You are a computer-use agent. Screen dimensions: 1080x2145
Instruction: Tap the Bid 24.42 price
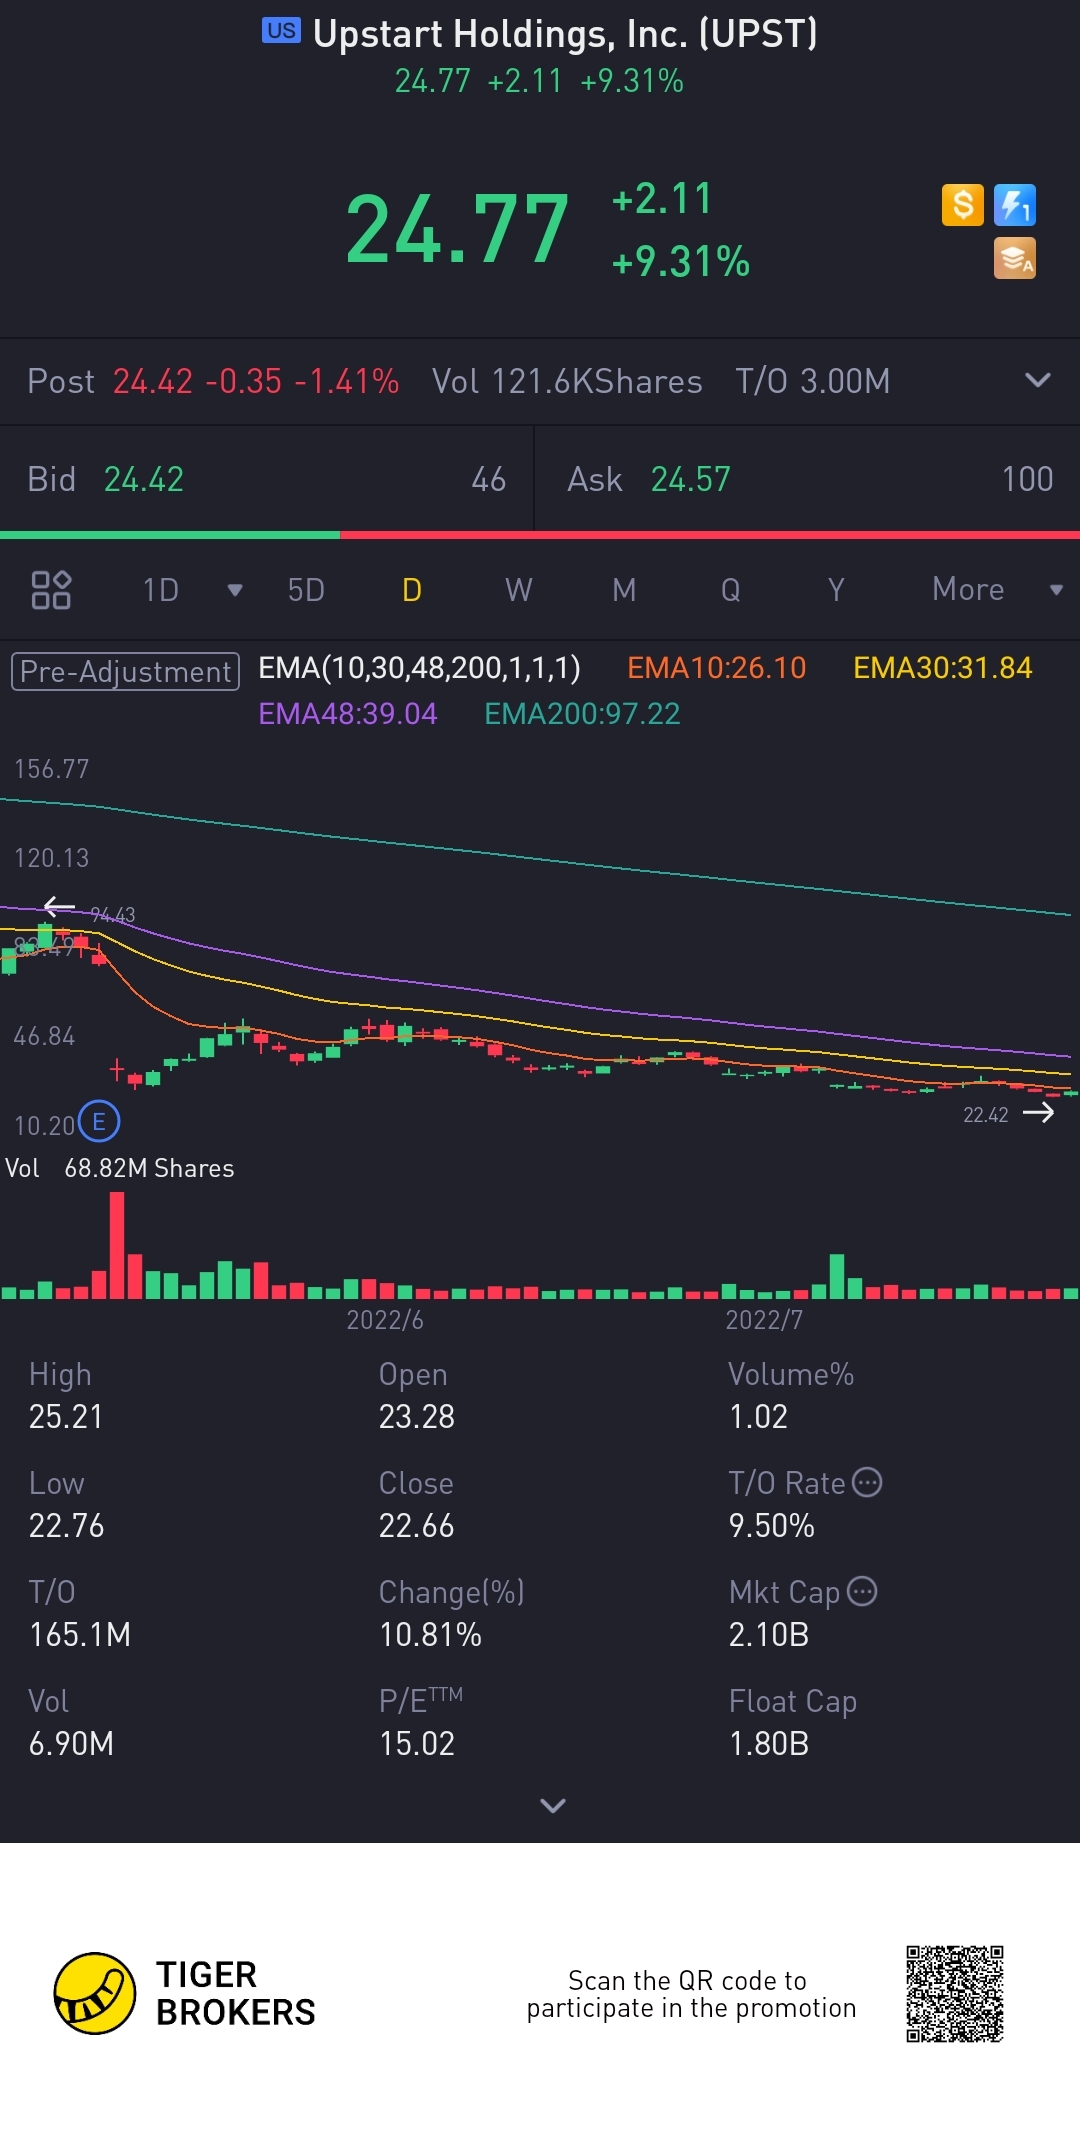[x=144, y=479]
